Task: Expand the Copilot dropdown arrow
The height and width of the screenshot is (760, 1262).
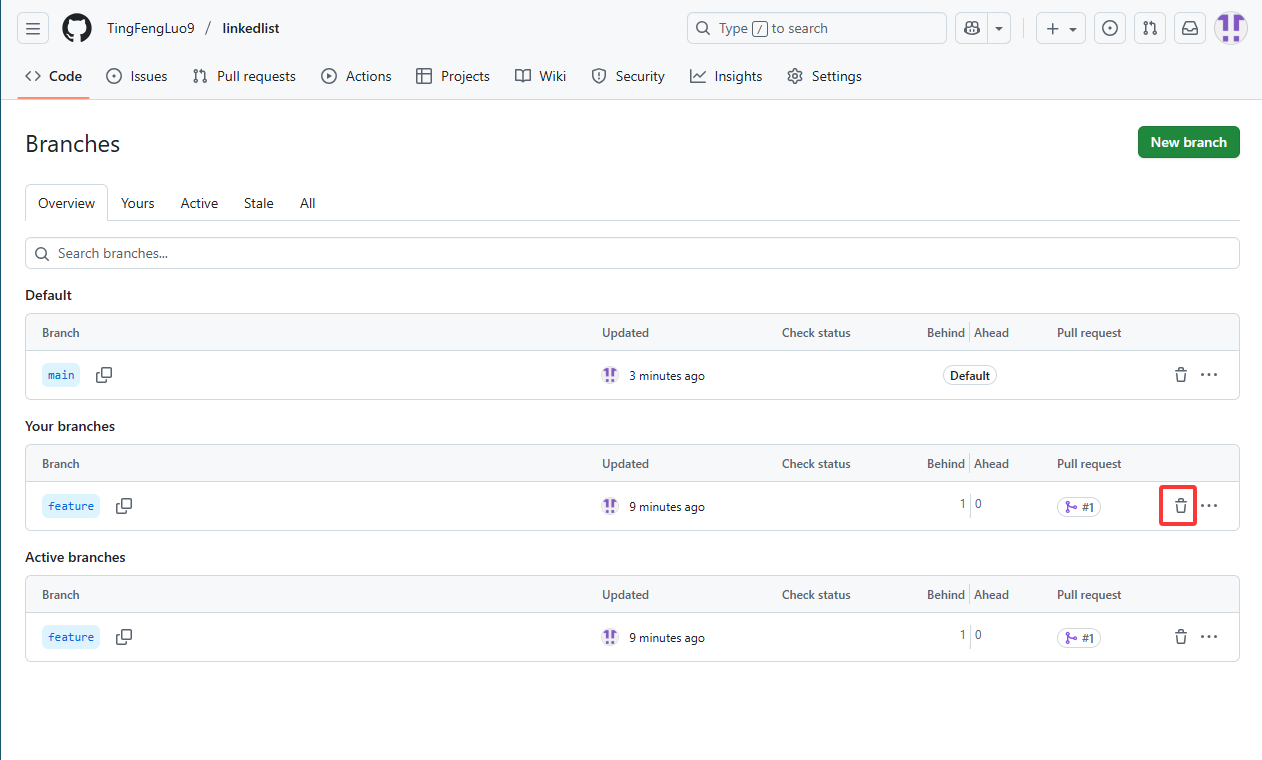Action: (999, 29)
